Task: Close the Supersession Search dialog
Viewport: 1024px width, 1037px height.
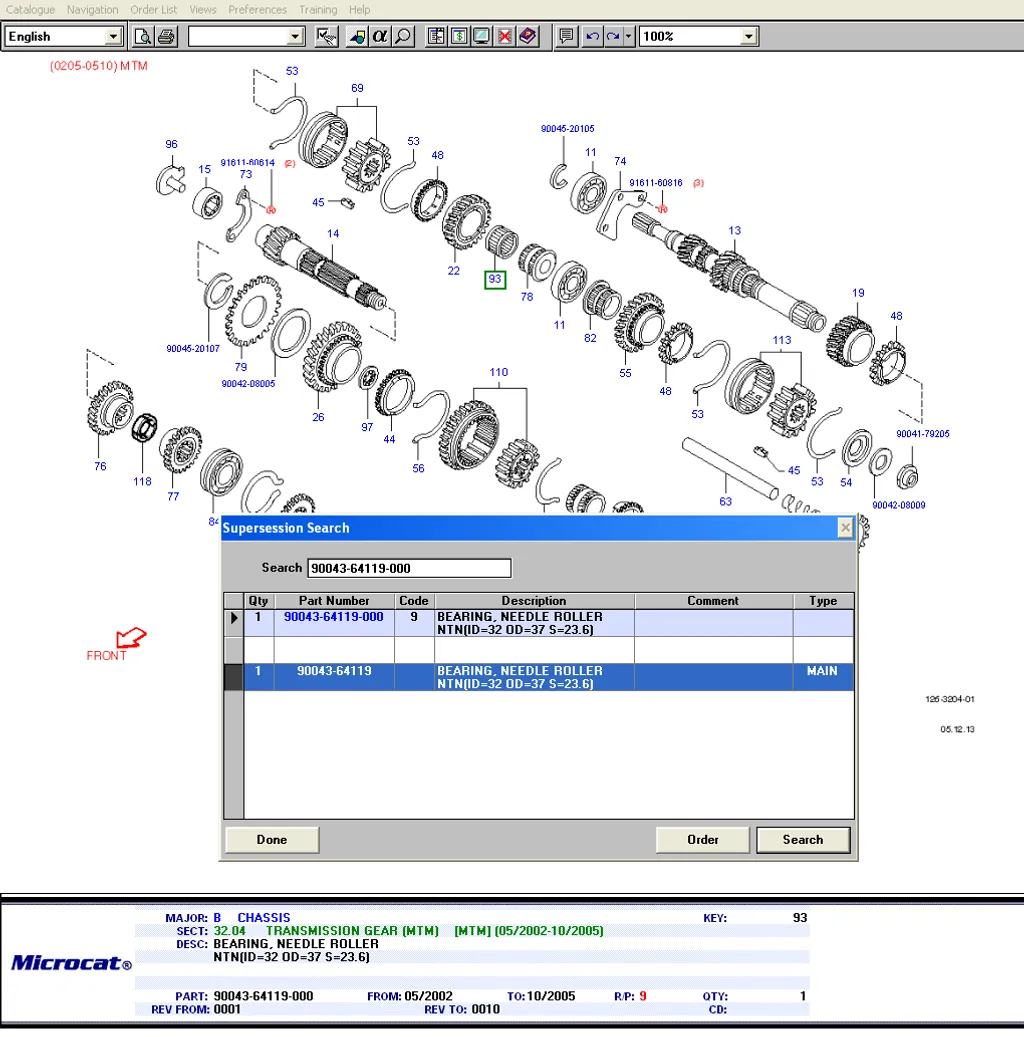Action: [845, 528]
